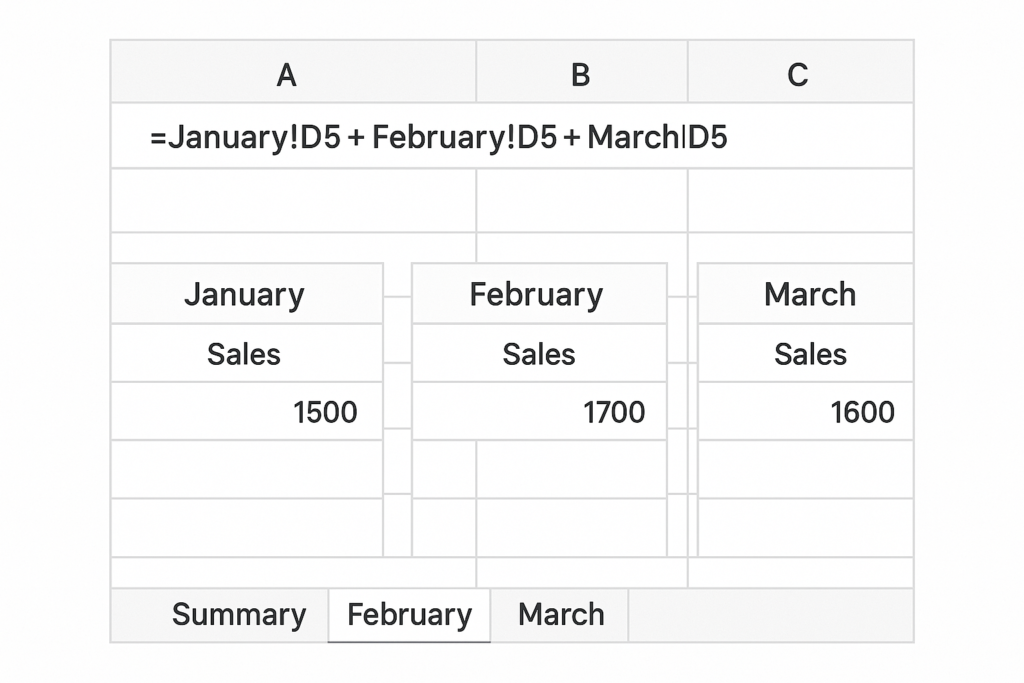Select the February header cell in table
The height and width of the screenshot is (683, 1024).
click(x=537, y=294)
